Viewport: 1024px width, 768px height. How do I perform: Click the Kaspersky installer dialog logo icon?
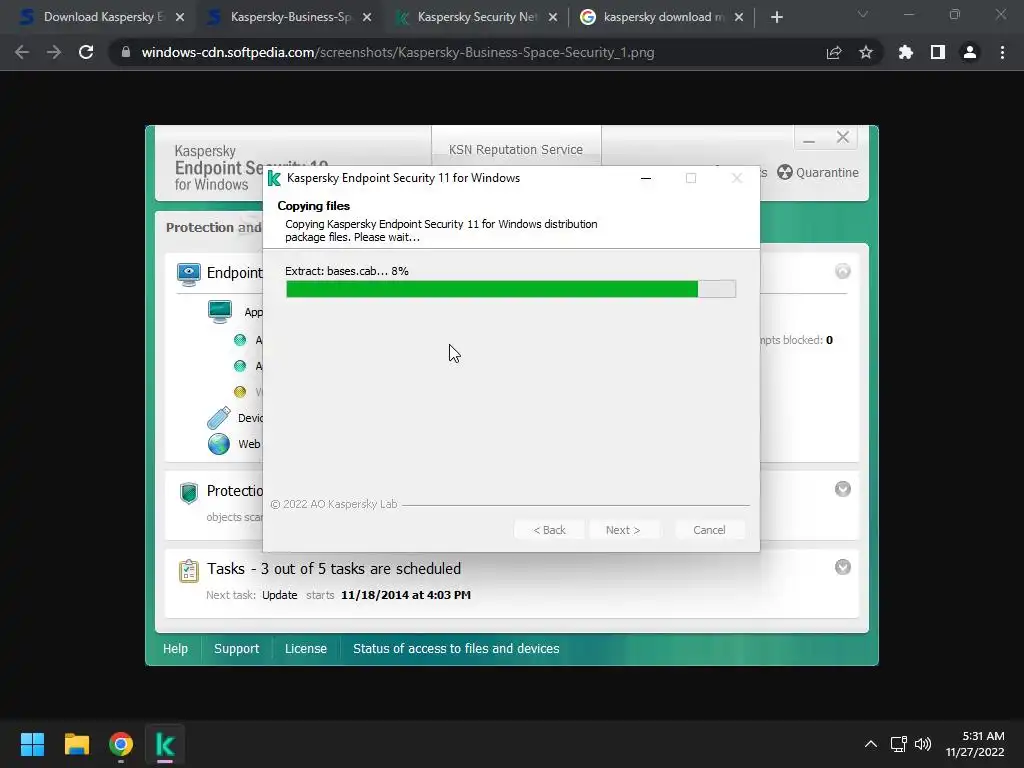274,178
